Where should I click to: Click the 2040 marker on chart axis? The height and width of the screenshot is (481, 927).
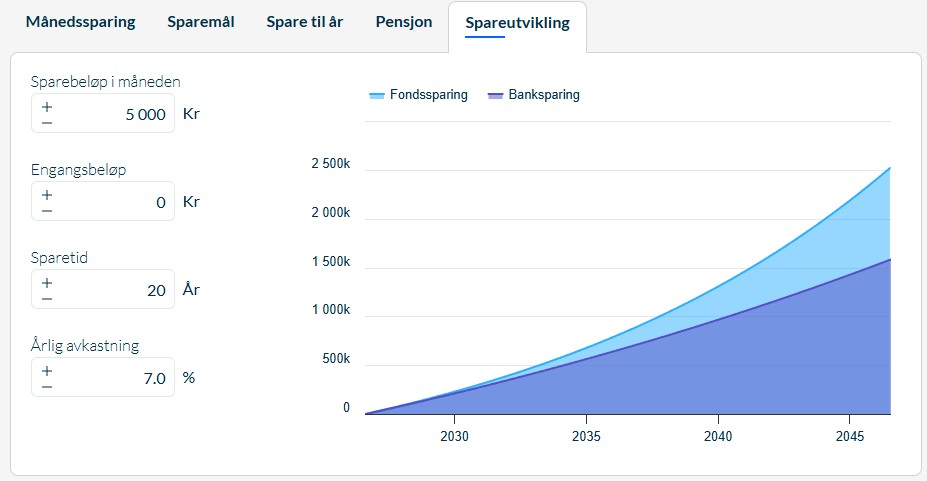pyautogui.click(x=718, y=436)
